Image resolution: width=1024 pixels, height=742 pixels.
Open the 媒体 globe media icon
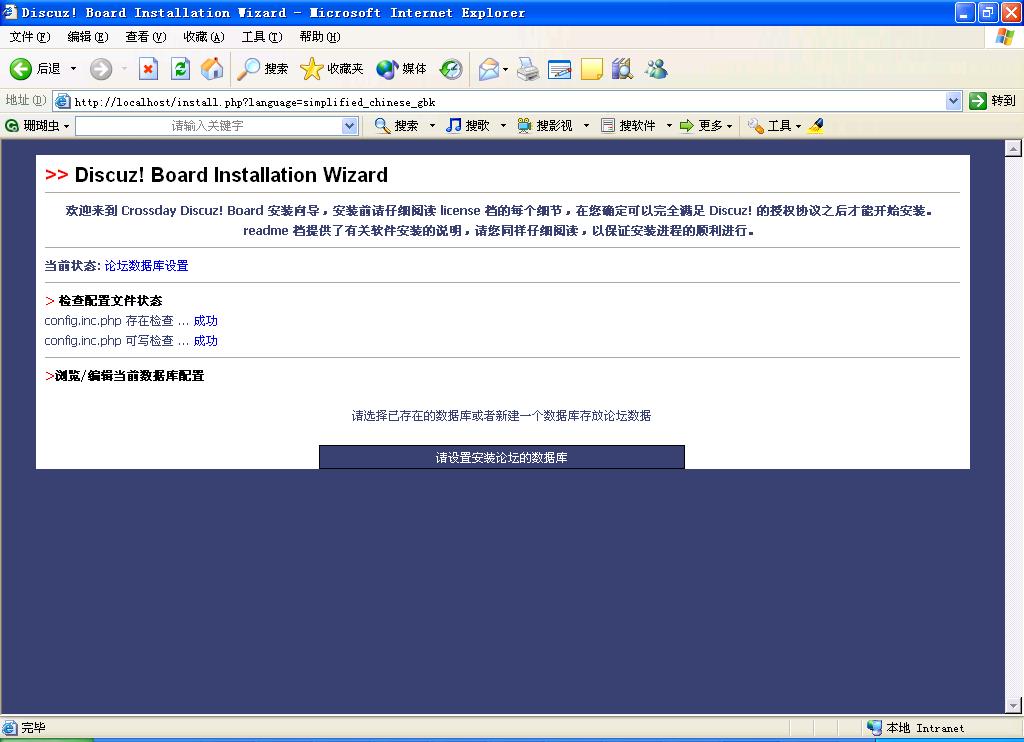(387, 69)
